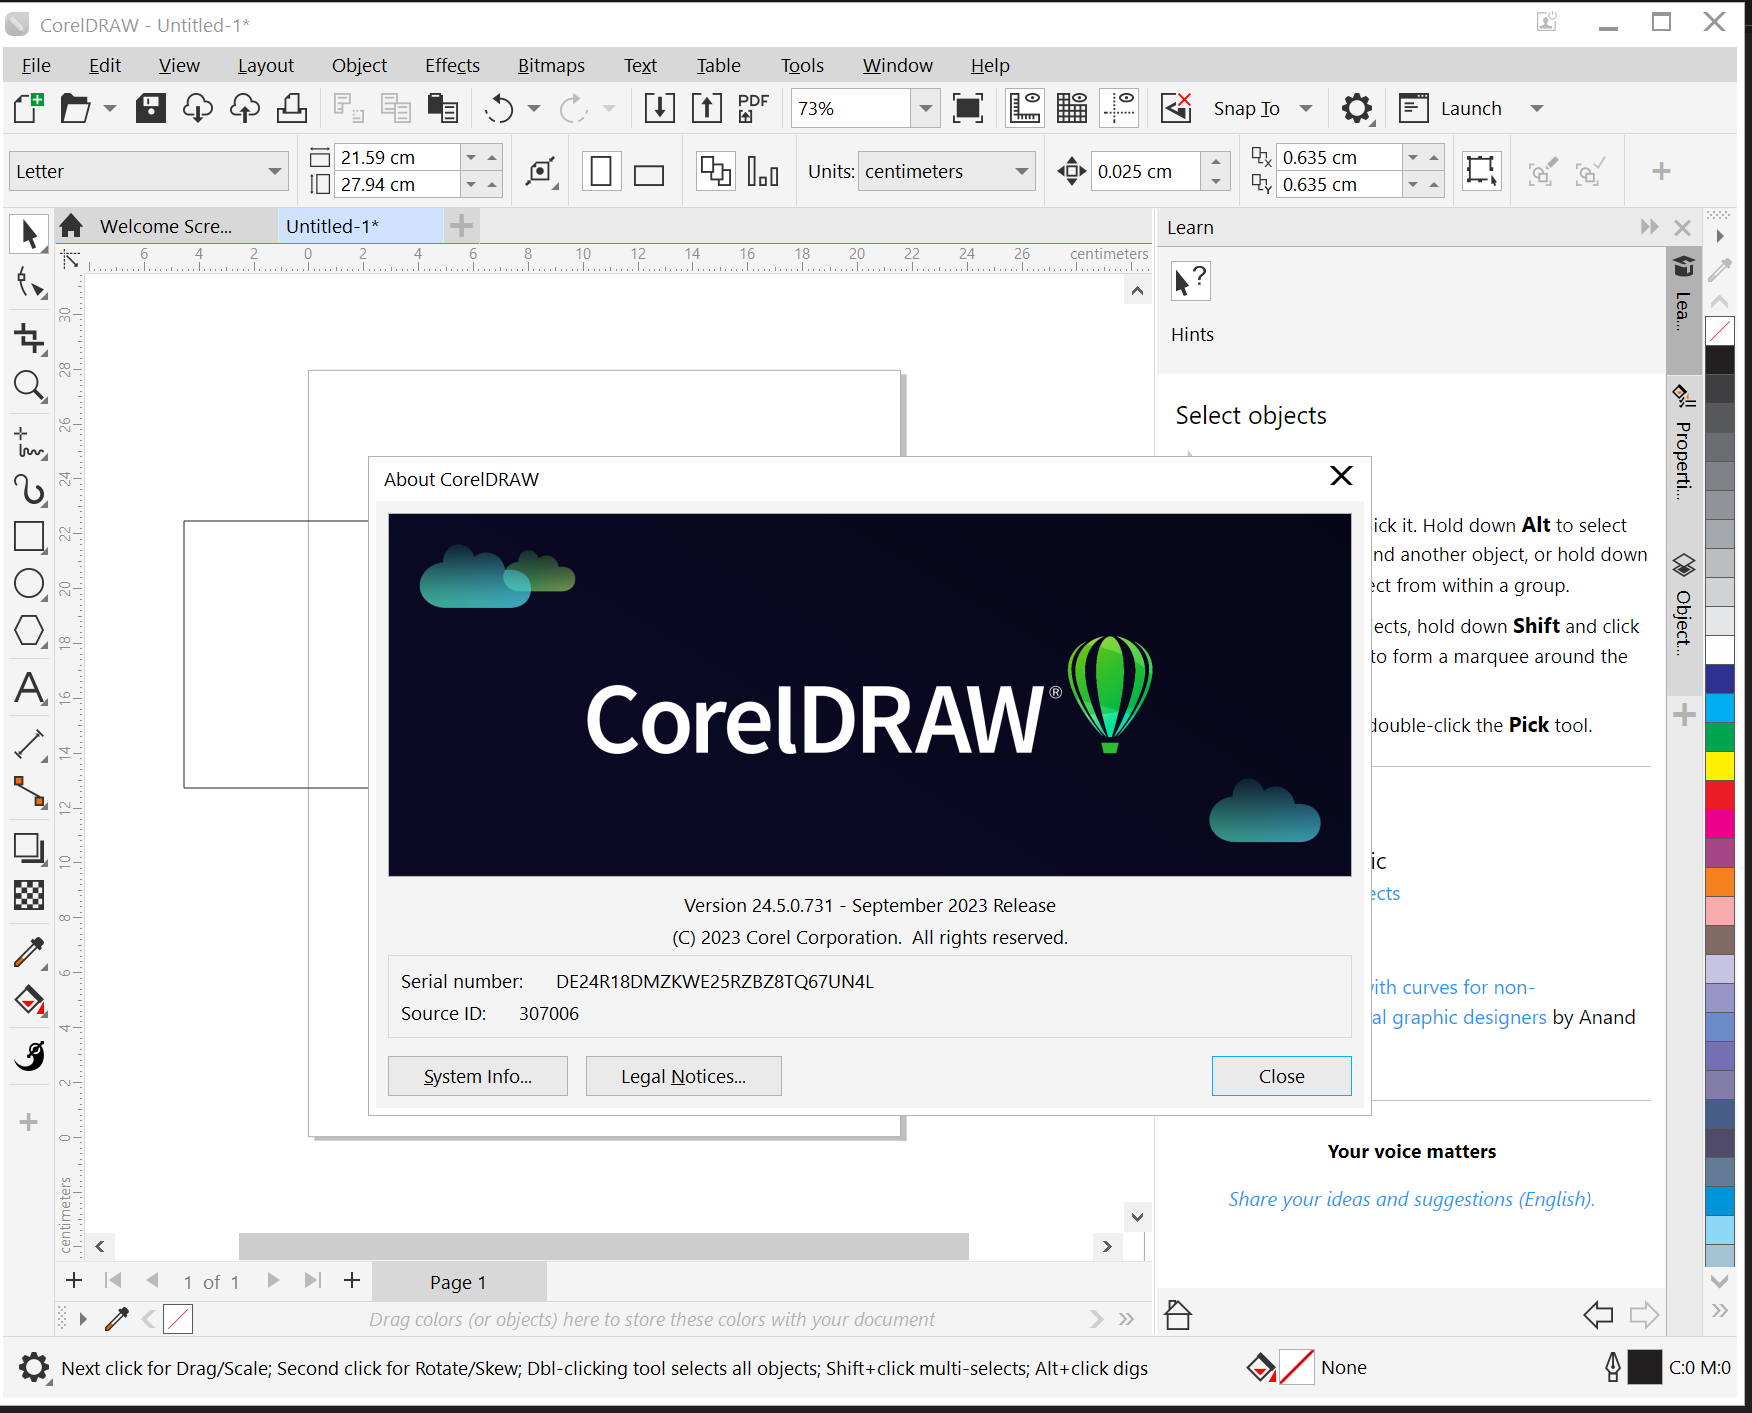Click Legal Notices button
This screenshot has width=1752, height=1413.
[x=683, y=1076]
